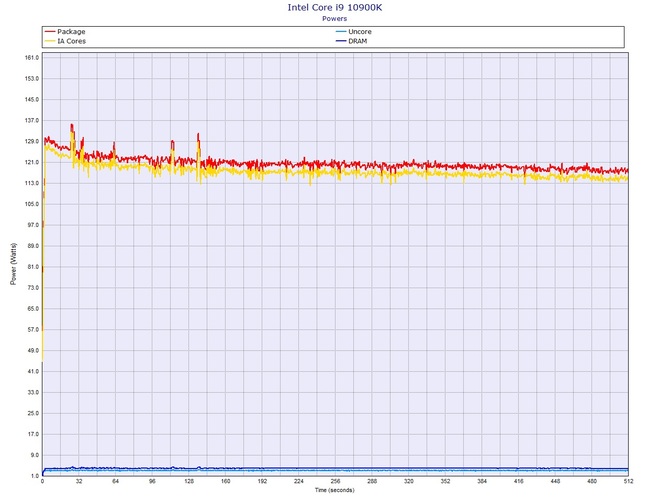Click the yellow IA Cores color swatch
The image size is (670, 502).
[50, 41]
